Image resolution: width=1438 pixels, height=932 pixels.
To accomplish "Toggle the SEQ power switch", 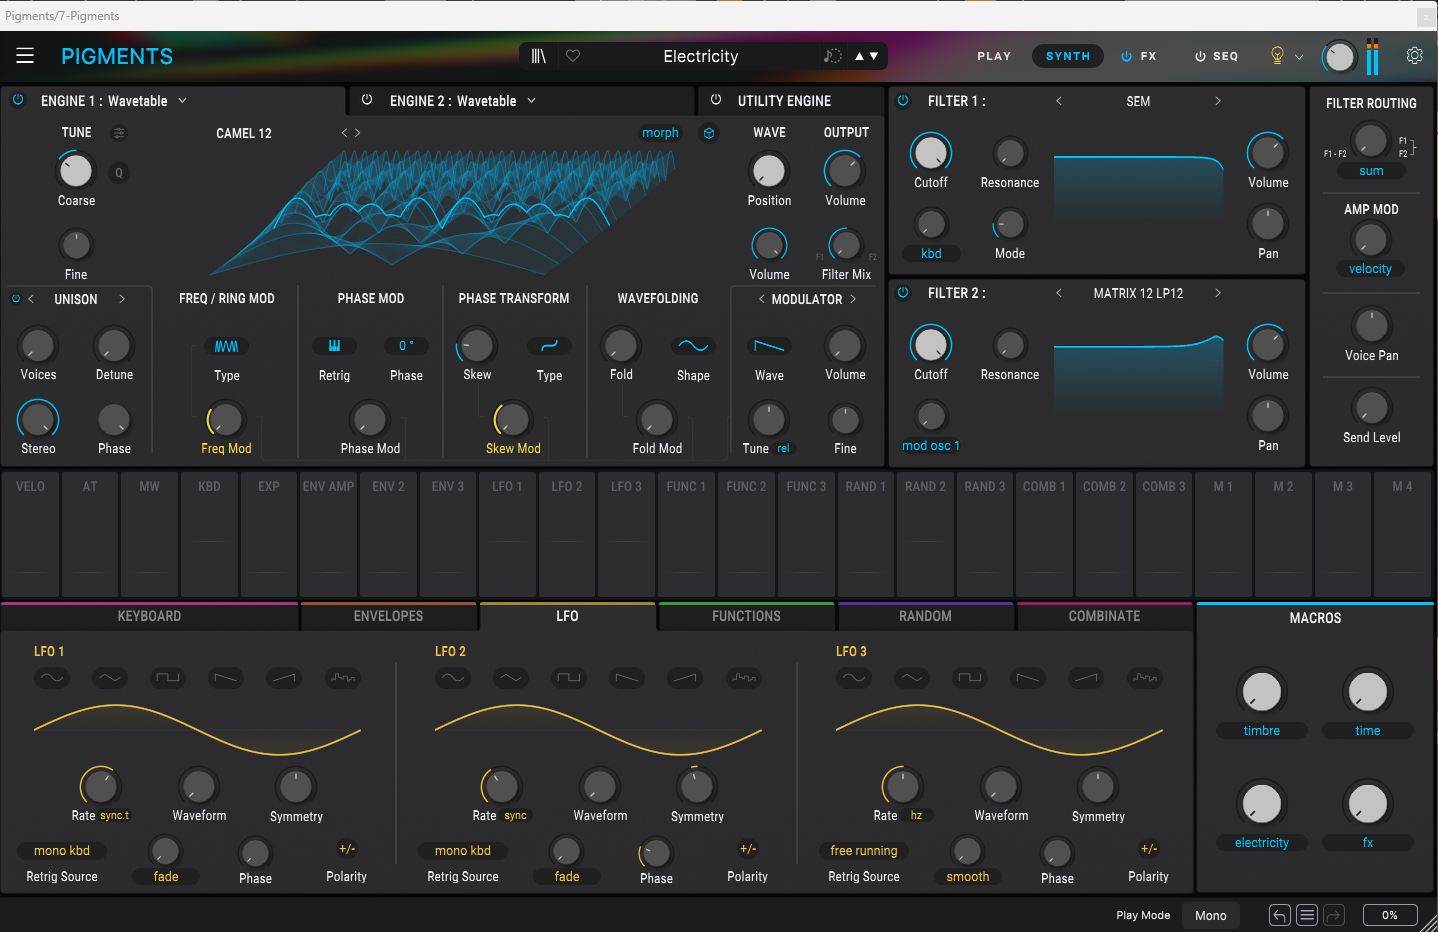I will (1200, 57).
